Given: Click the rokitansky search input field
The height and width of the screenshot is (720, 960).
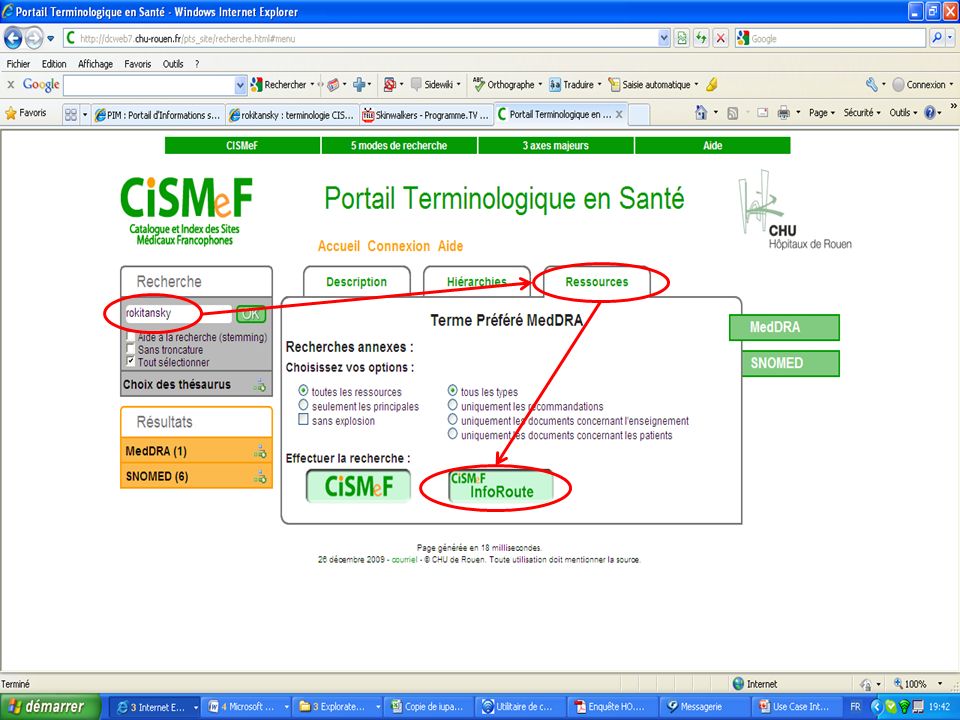Looking at the screenshot, I should click(178, 313).
